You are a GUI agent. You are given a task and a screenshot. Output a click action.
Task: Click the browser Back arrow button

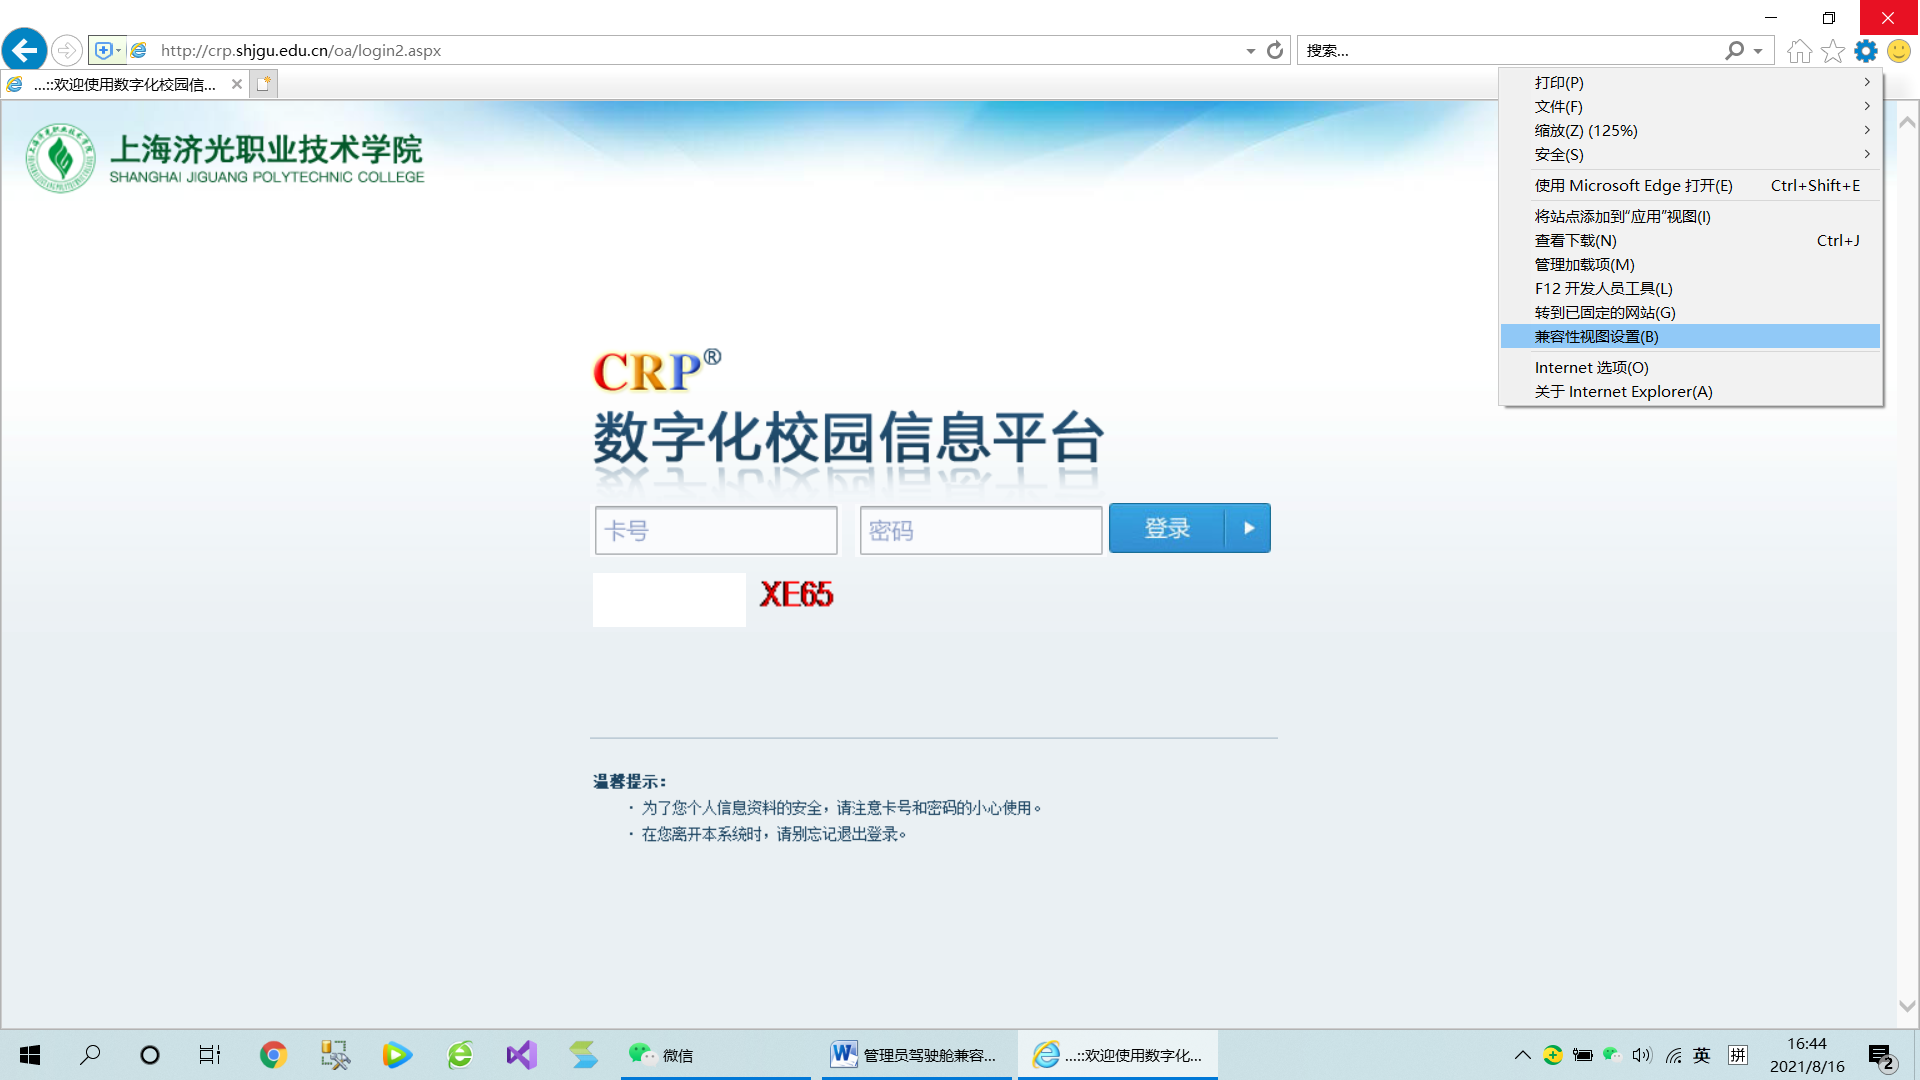(24, 49)
